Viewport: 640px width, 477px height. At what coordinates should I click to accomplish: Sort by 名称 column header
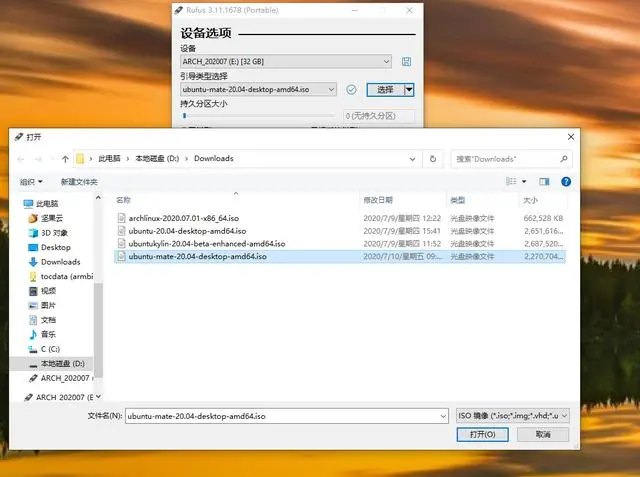(x=123, y=200)
